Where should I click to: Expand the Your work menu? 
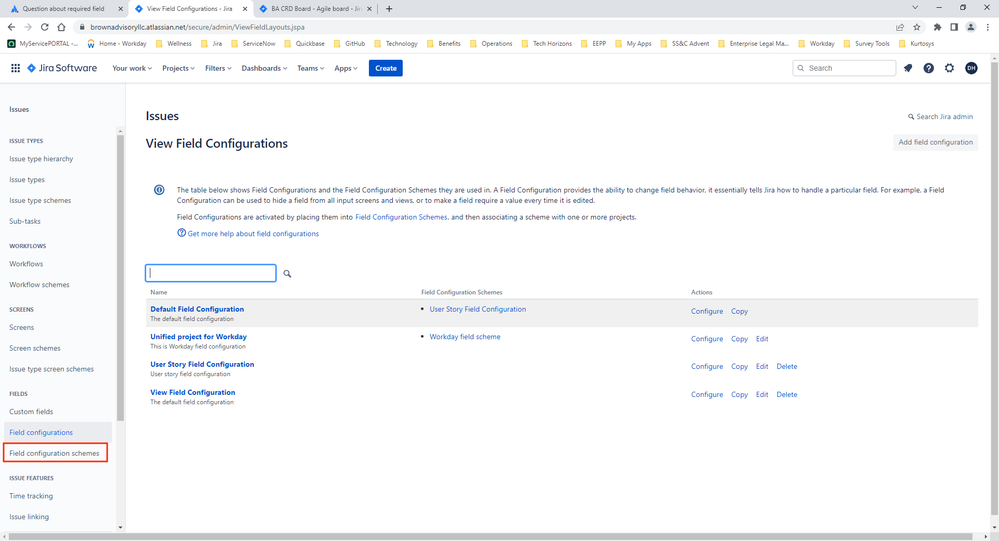point(132,68)
